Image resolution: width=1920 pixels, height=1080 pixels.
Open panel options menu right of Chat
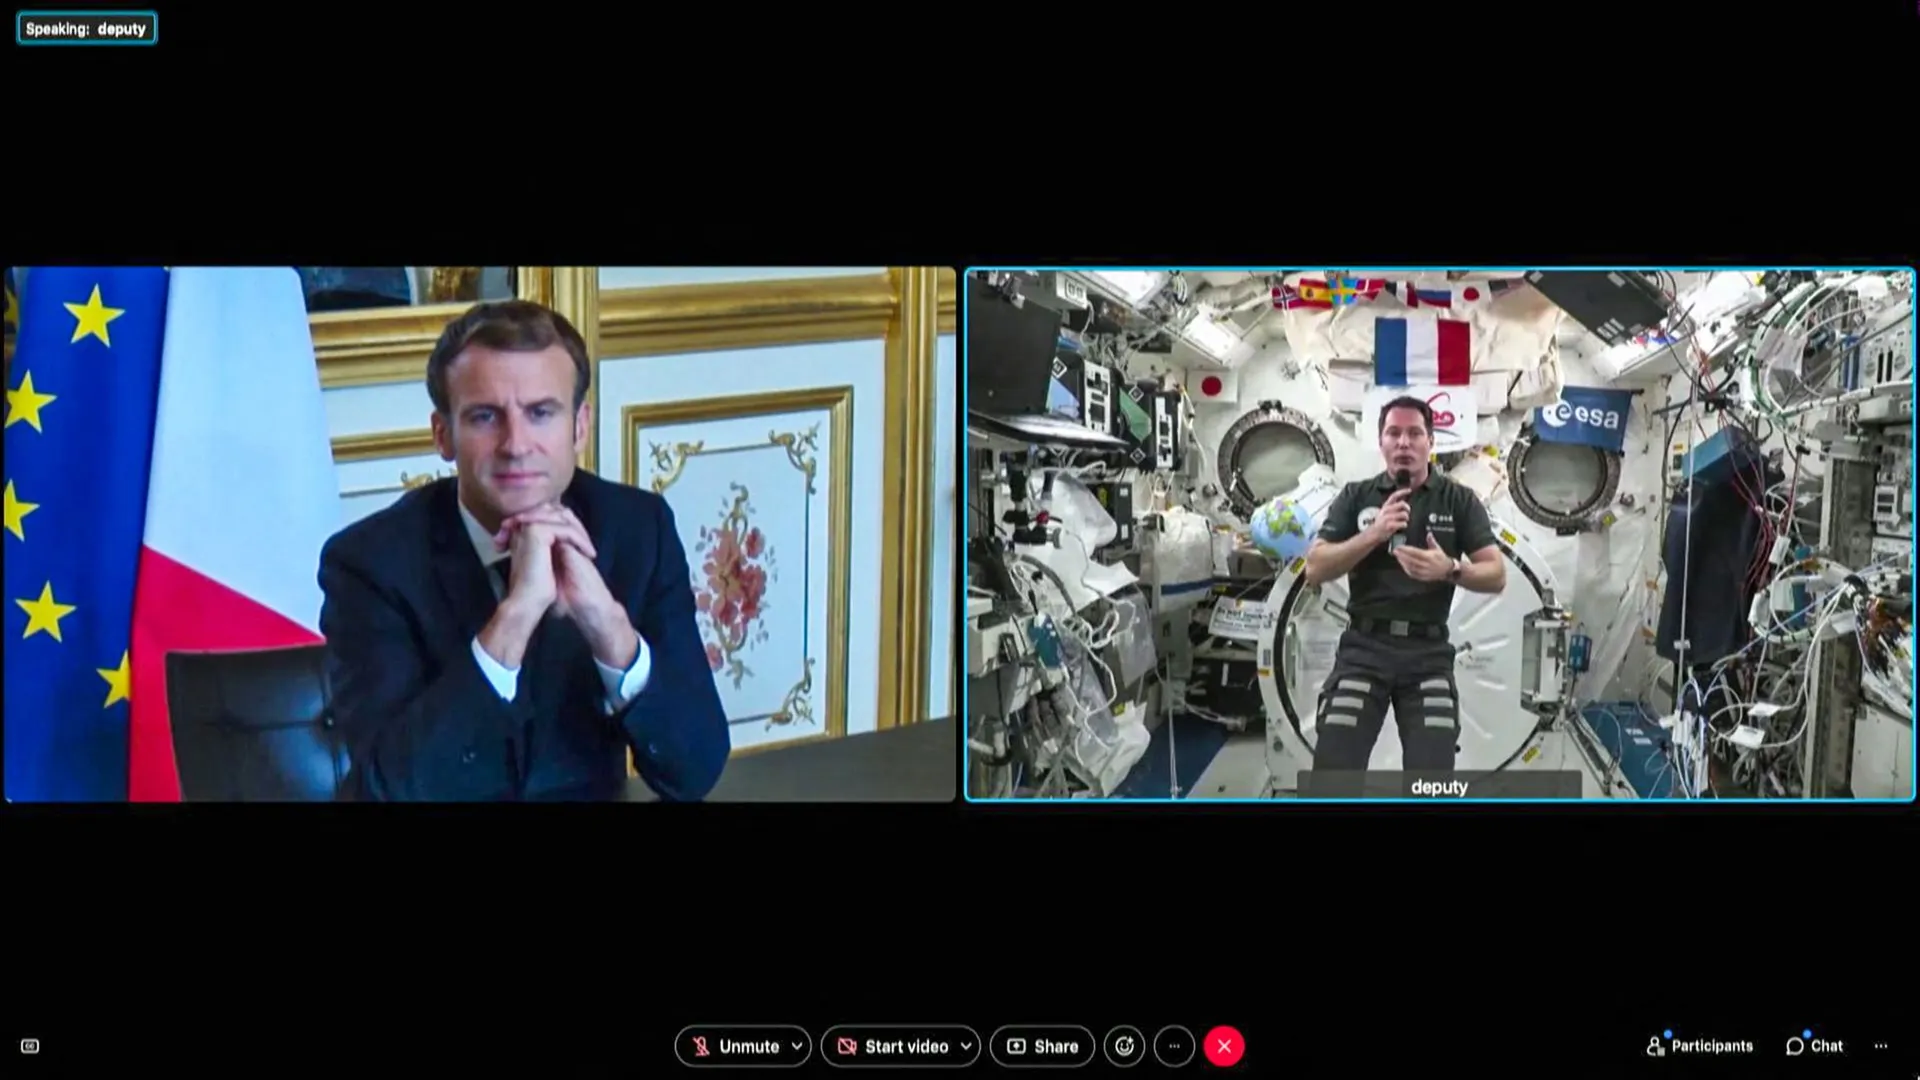pyautogui.click(x=1881, y=1046)
